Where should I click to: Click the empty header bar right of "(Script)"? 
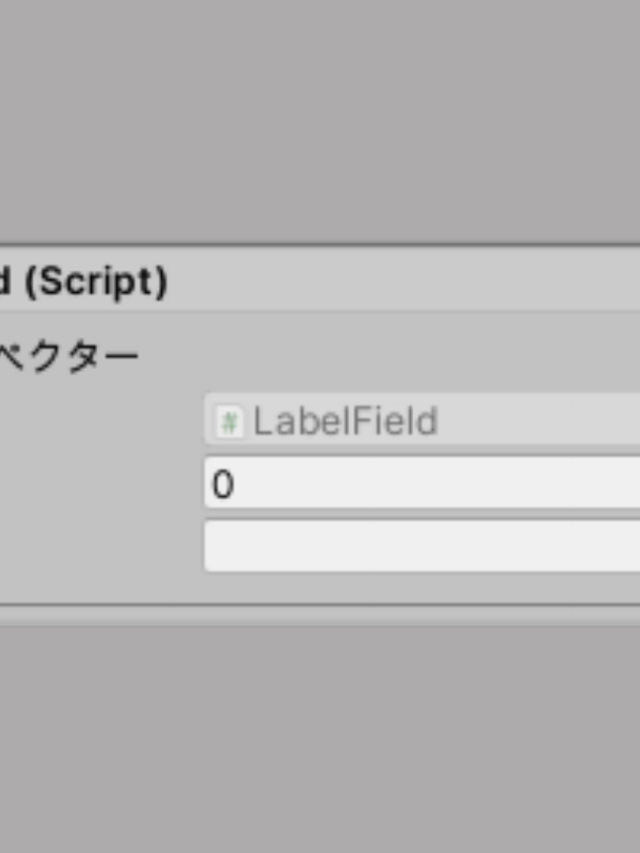pos(404,281)
